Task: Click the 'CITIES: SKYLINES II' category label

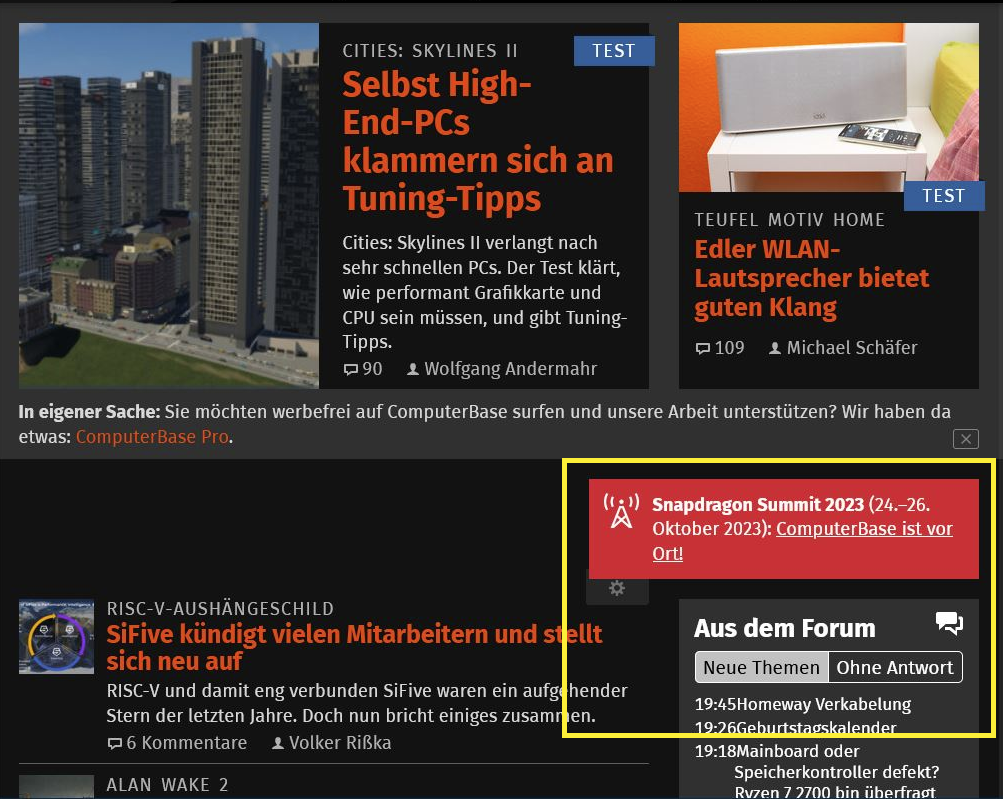Action: [x=430, y=51]
